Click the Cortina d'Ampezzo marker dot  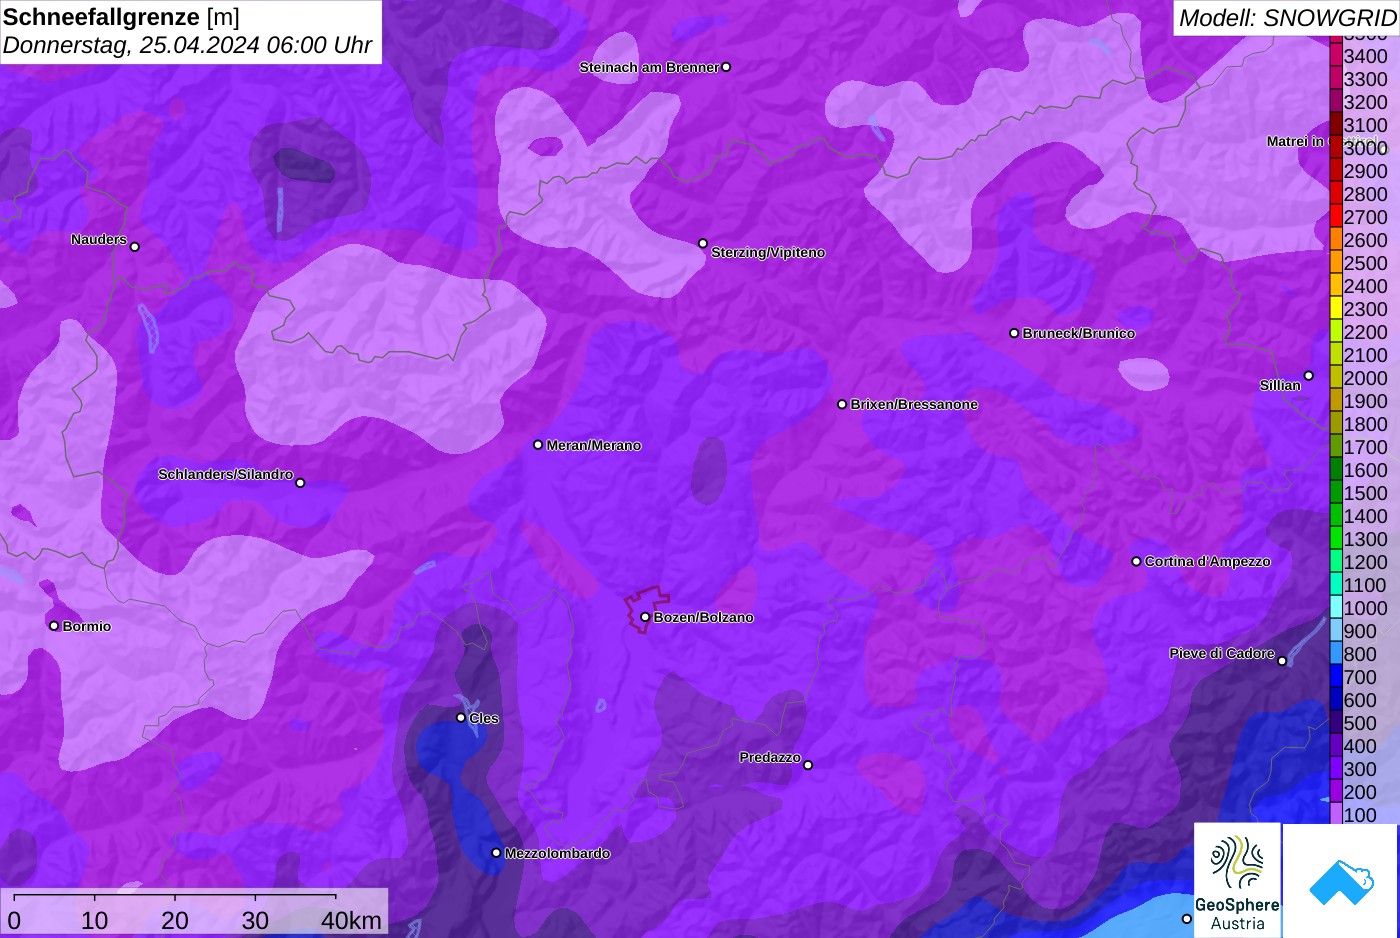pos(1136,561)
